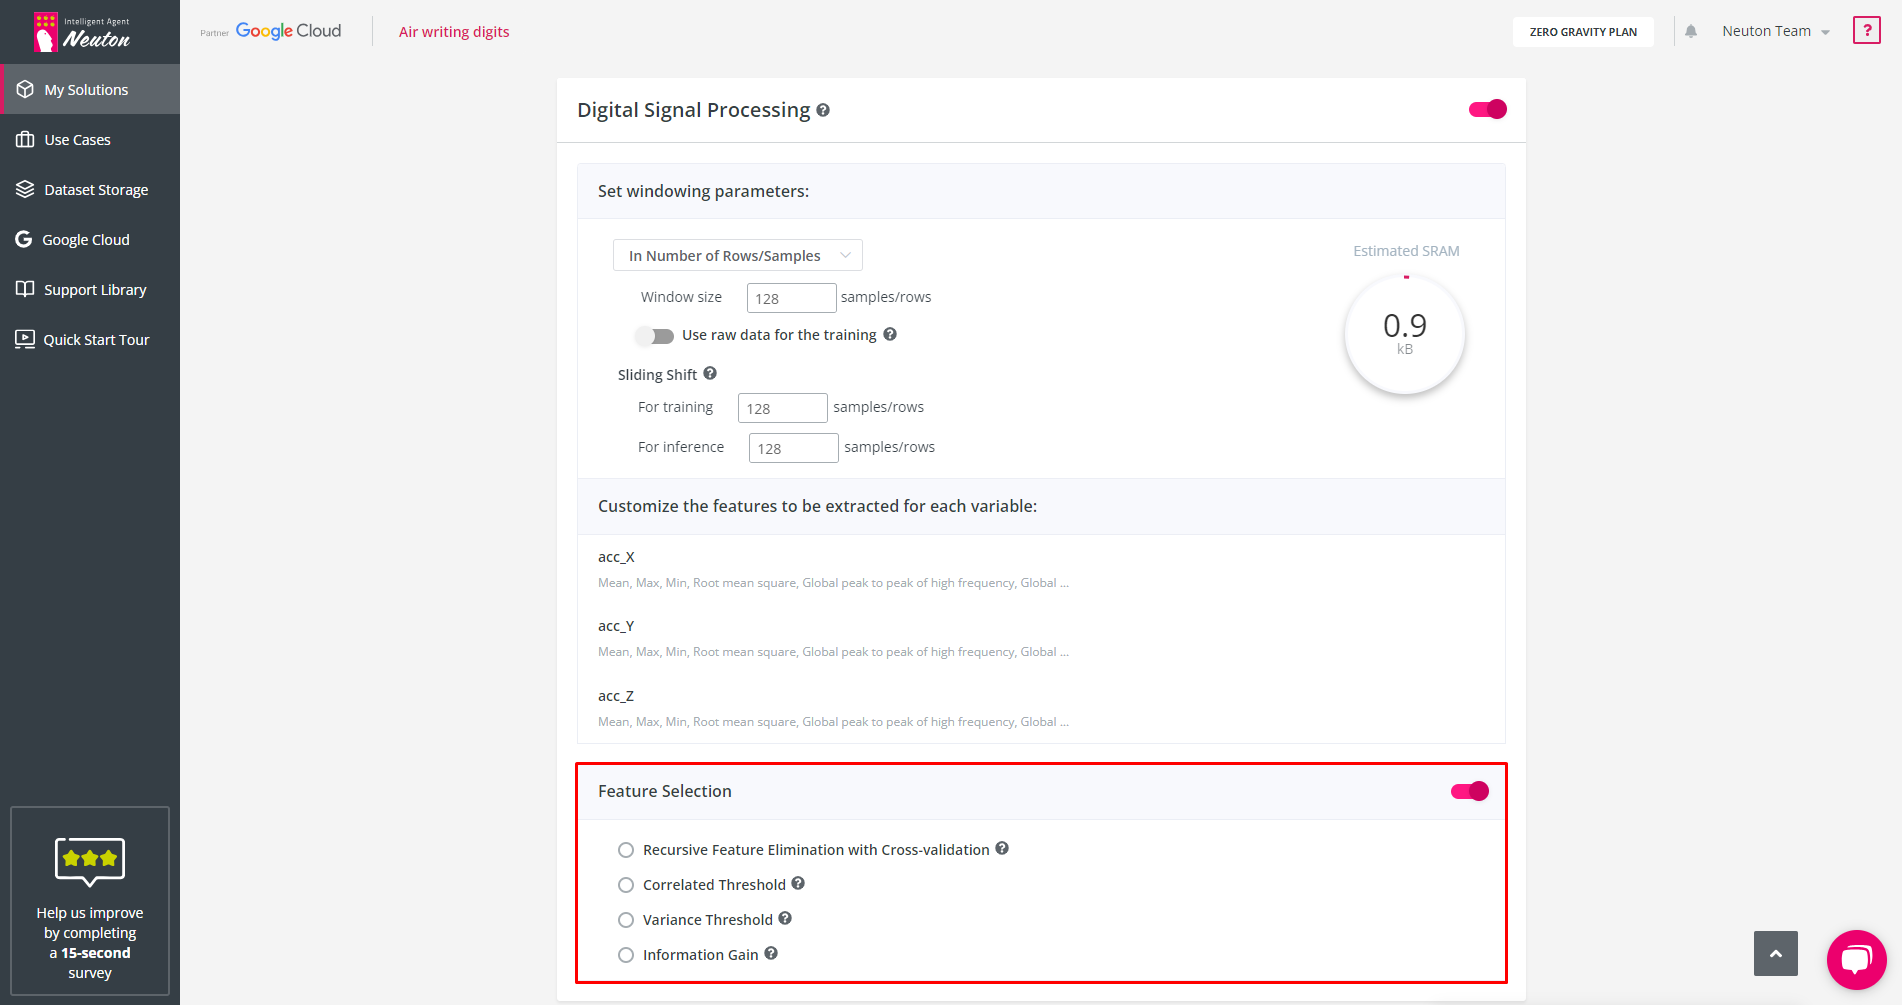Enable Use raw data for training switch

coord(655,336)
